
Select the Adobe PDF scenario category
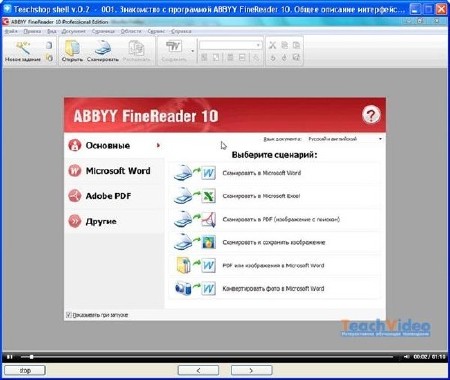[114, 196]
